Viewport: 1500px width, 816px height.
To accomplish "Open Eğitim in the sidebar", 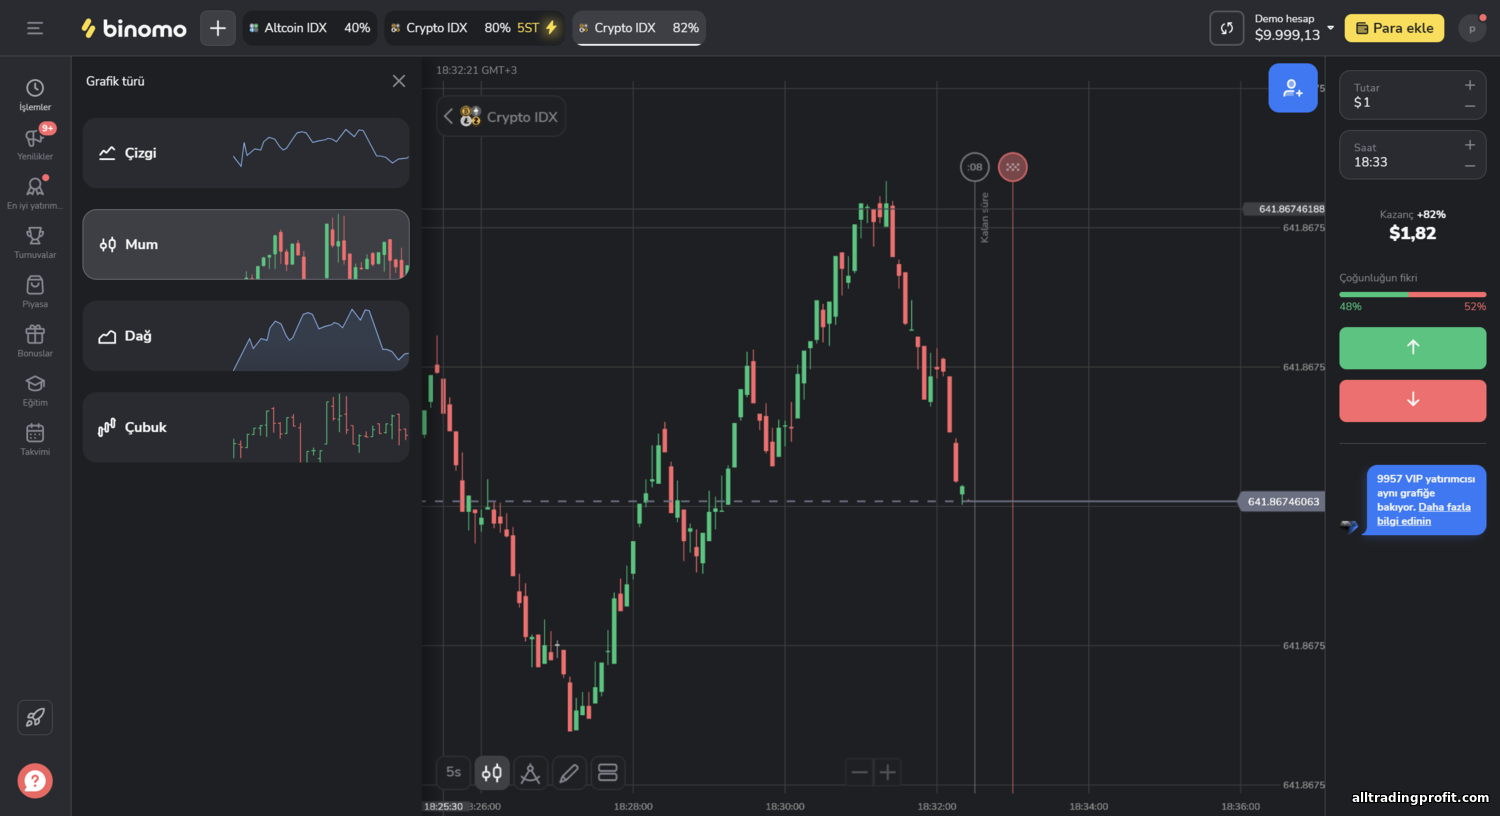I will (35, 390).
